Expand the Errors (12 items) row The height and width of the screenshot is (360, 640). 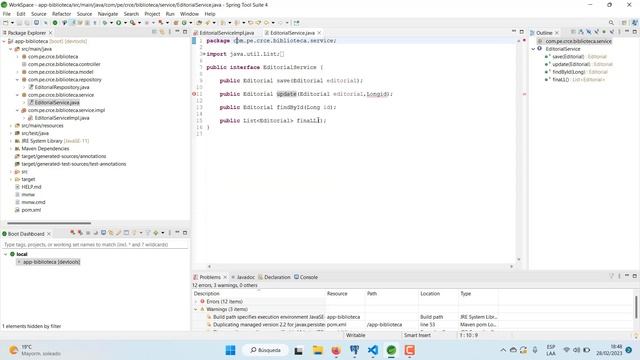click(196, 302)
